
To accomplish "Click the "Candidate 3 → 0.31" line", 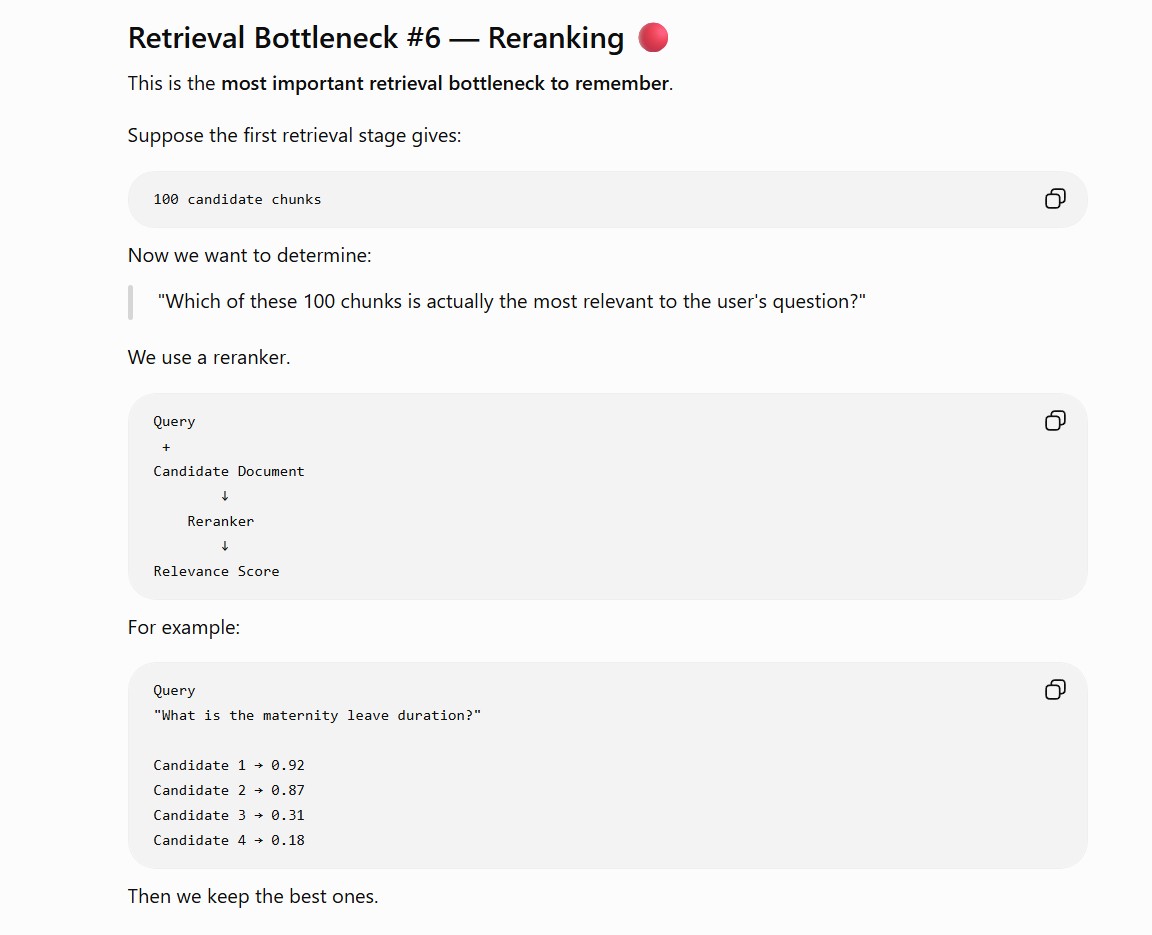I will [x=228, y=815].
